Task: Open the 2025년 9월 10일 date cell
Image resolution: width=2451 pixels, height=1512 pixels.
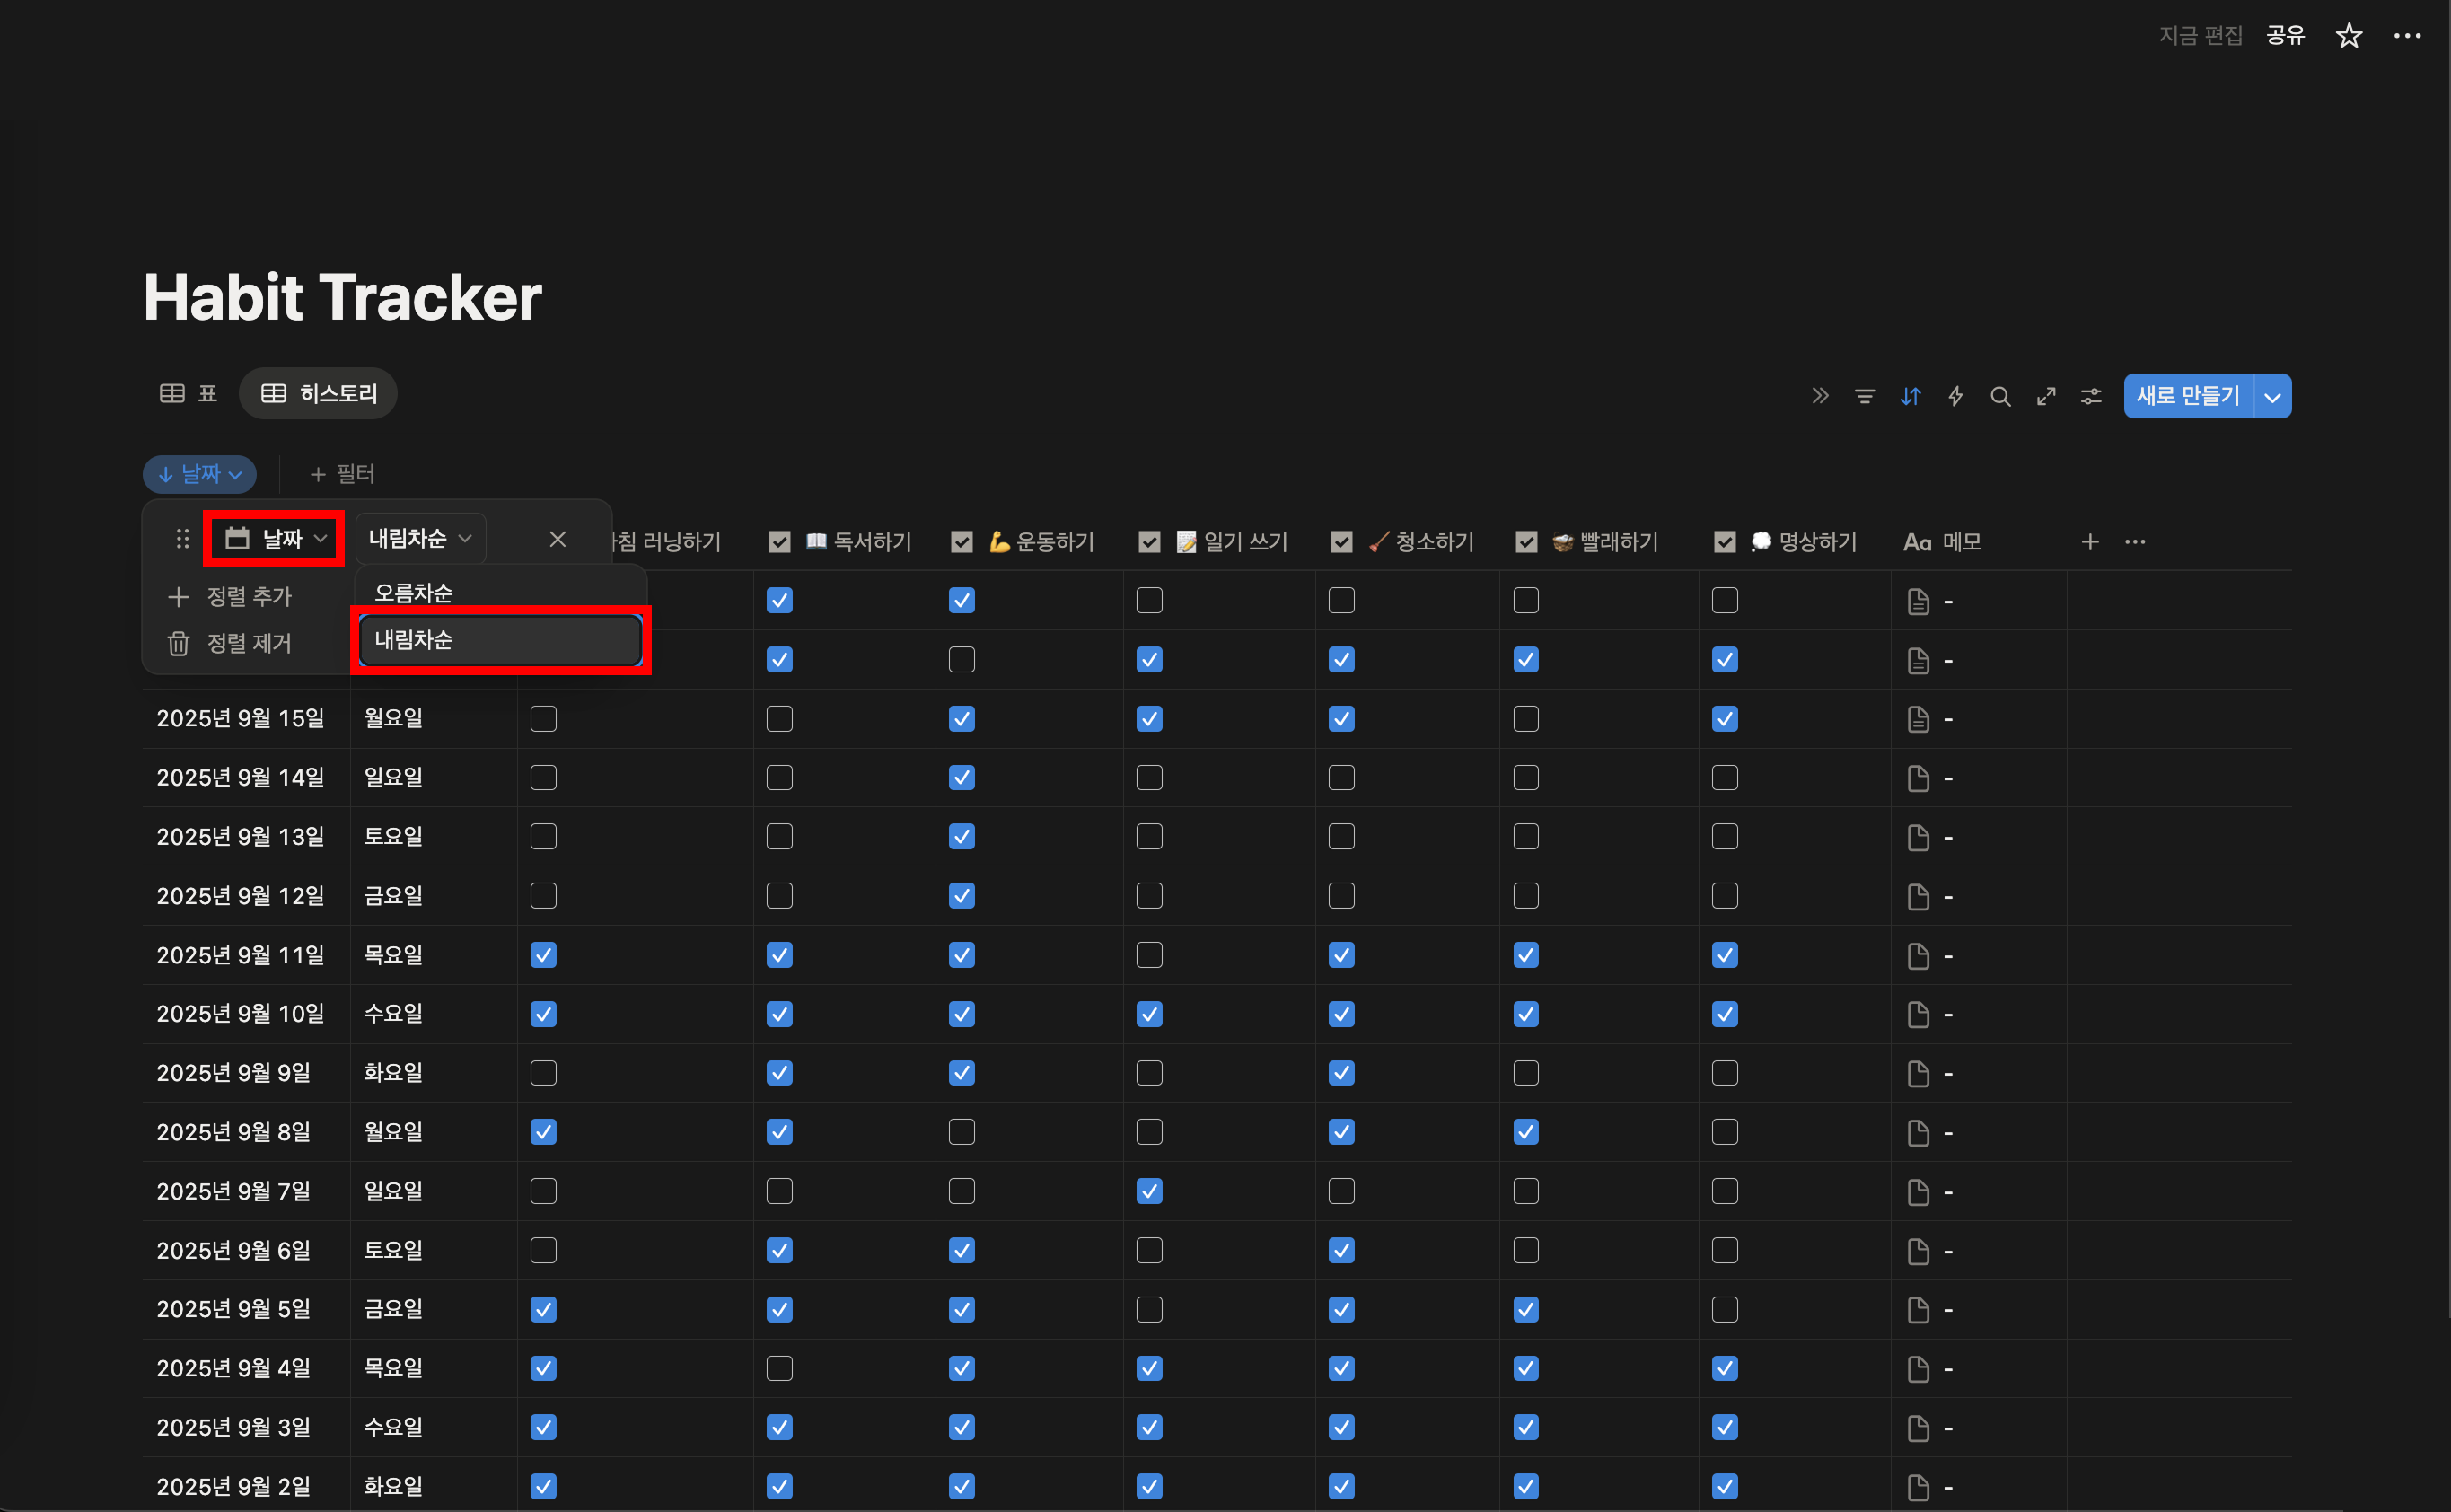Action: pyautogui.click(x=241, y=1014)
